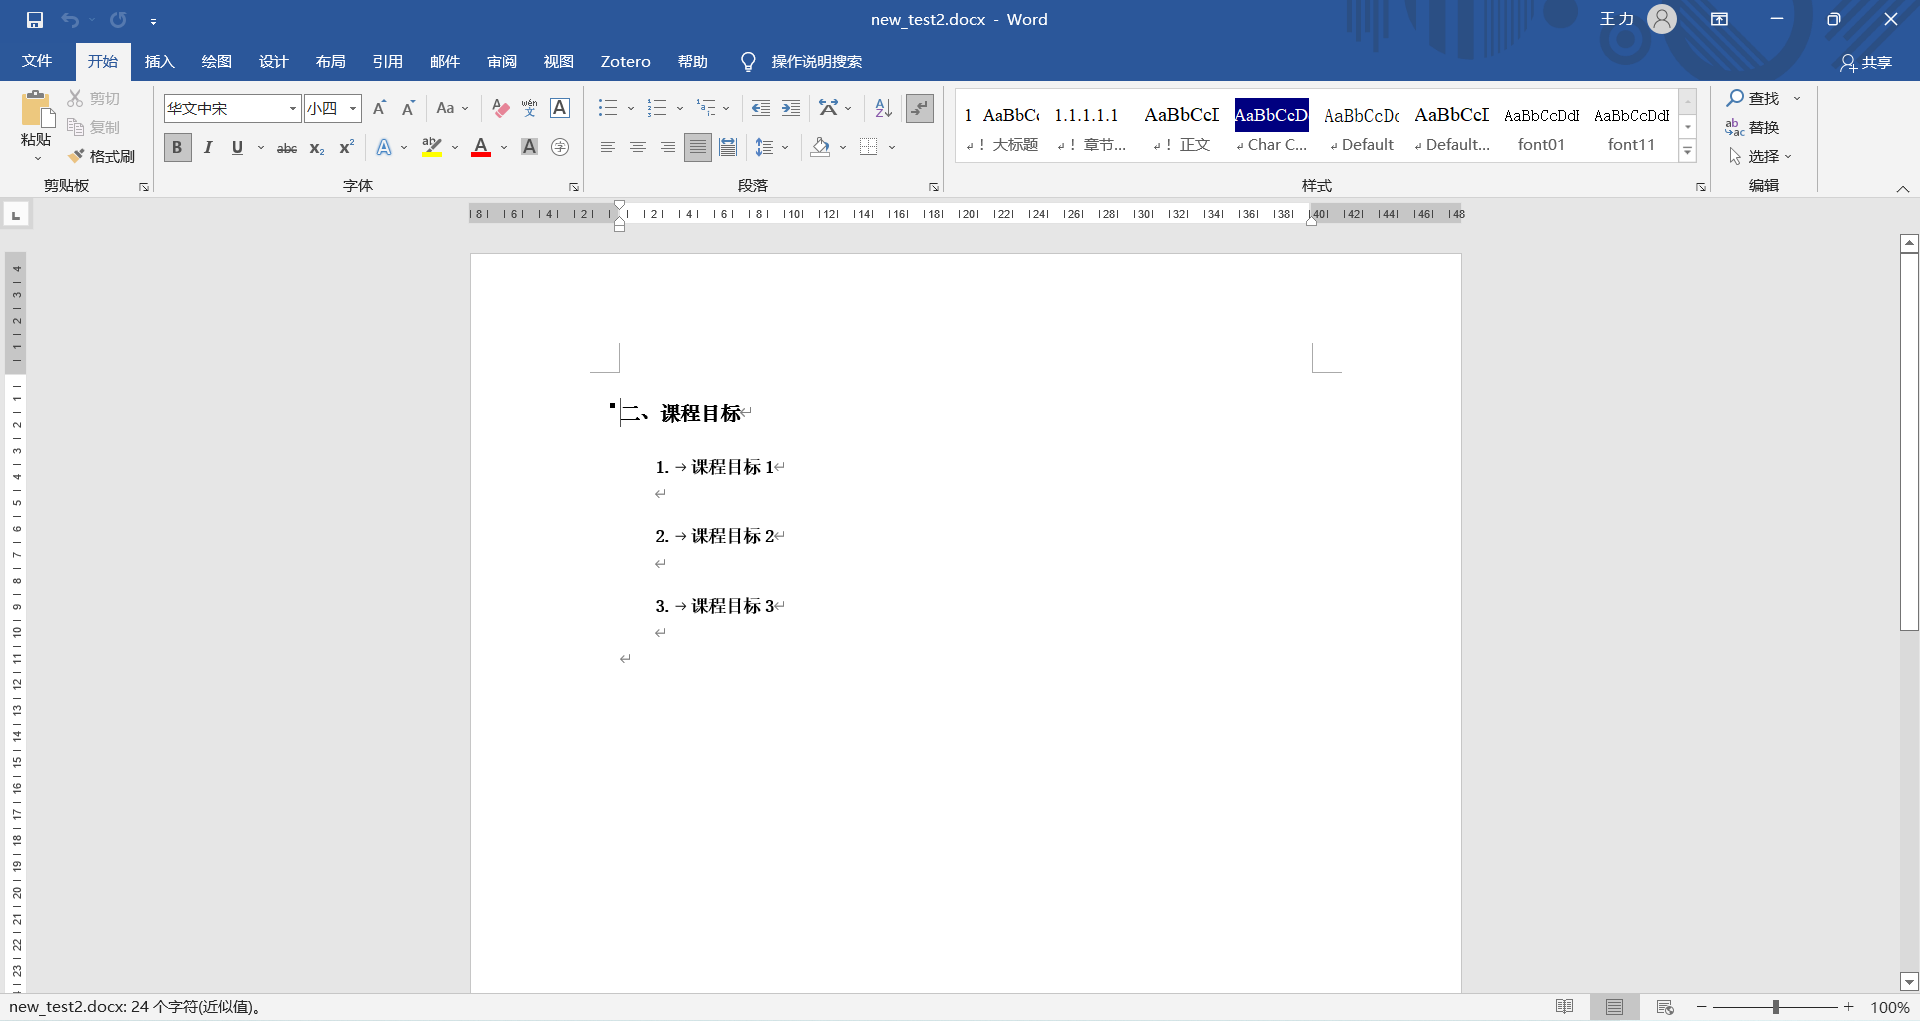1920x1021 pixels.
Task: Enable strikethrough formatting
Action: click(x=286, y=147)
